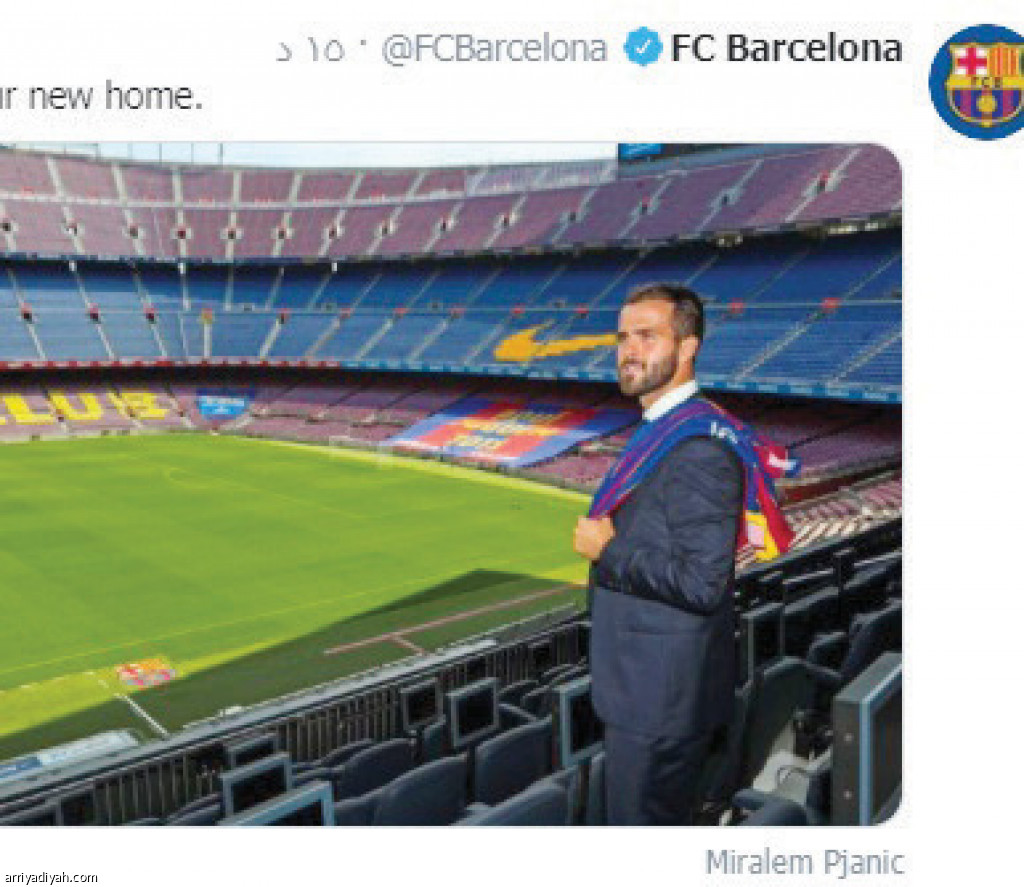Open the FC Barcelona crest profile avatar
The height and width of the screenshot is (887, 1024).
[977, 82]
